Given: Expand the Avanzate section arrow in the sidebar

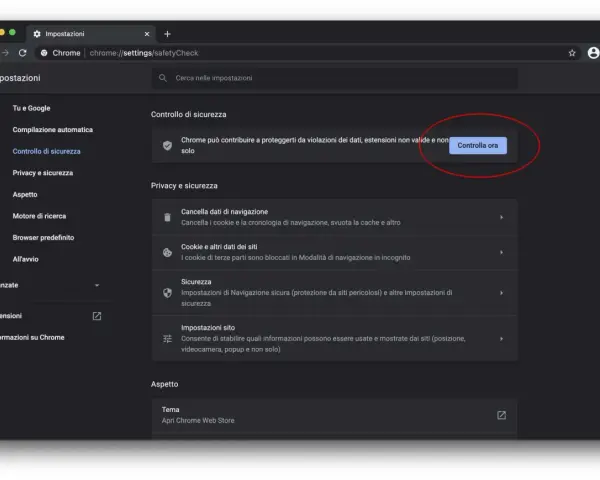Looking at the screenshot, I should [x=97, y=285].
